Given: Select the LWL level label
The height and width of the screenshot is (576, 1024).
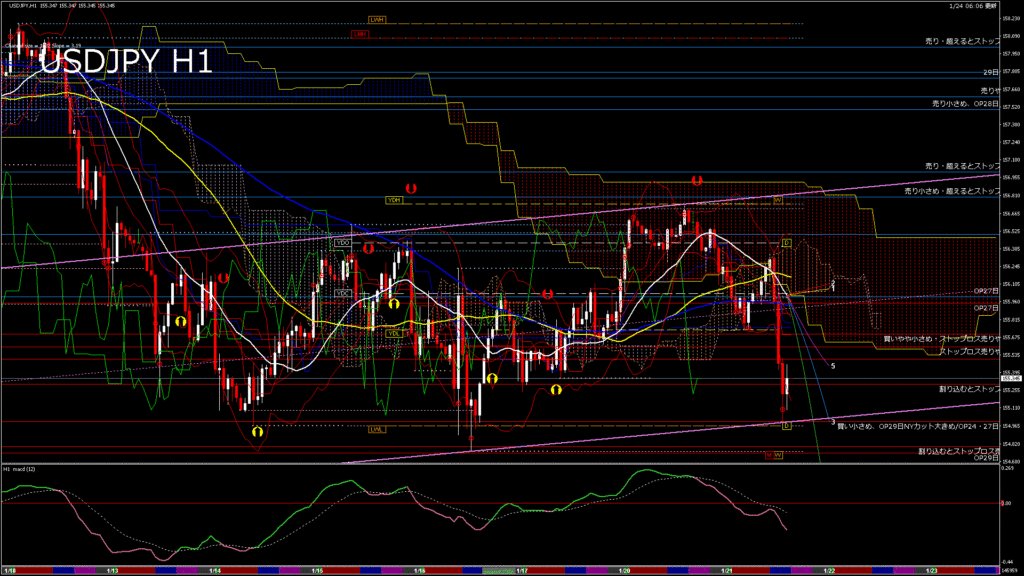Looking at the screenshot, I should pyautogui.click(x=376, y=429).
